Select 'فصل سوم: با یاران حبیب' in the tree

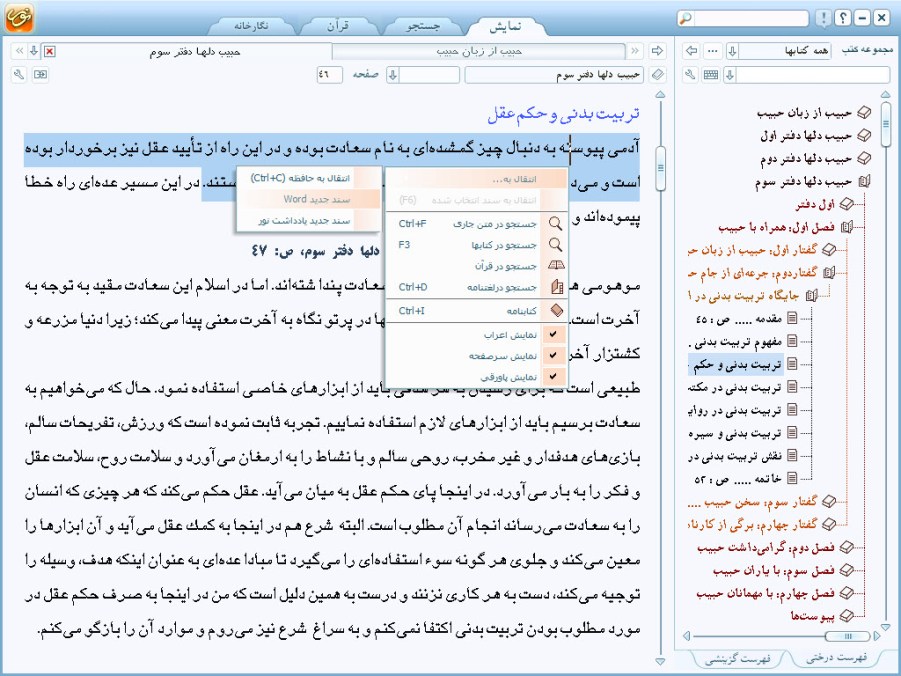pos(773,570)
